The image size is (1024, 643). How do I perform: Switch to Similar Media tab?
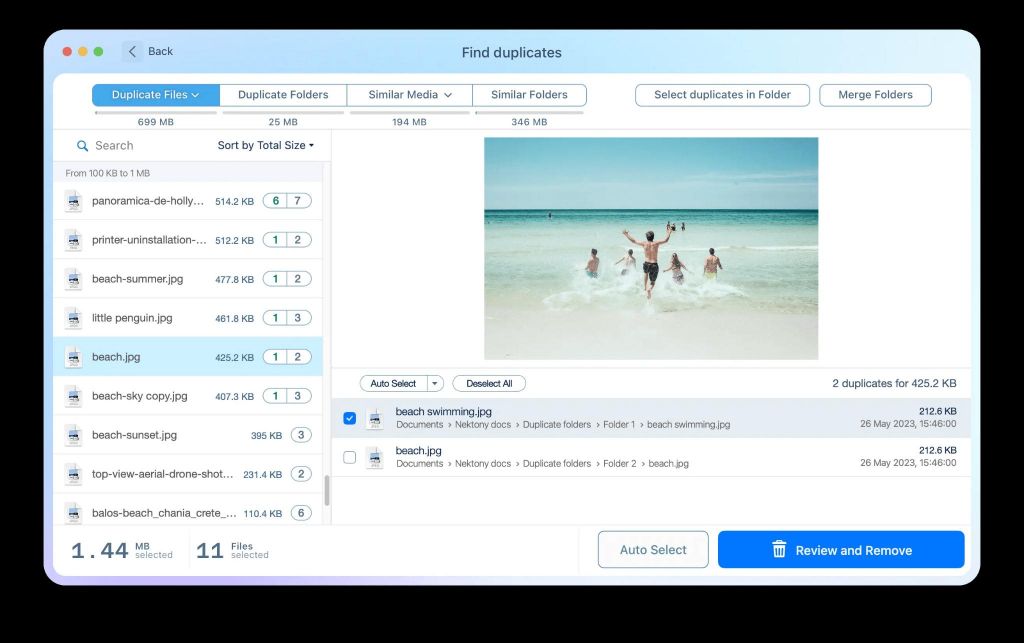[409, 95]
